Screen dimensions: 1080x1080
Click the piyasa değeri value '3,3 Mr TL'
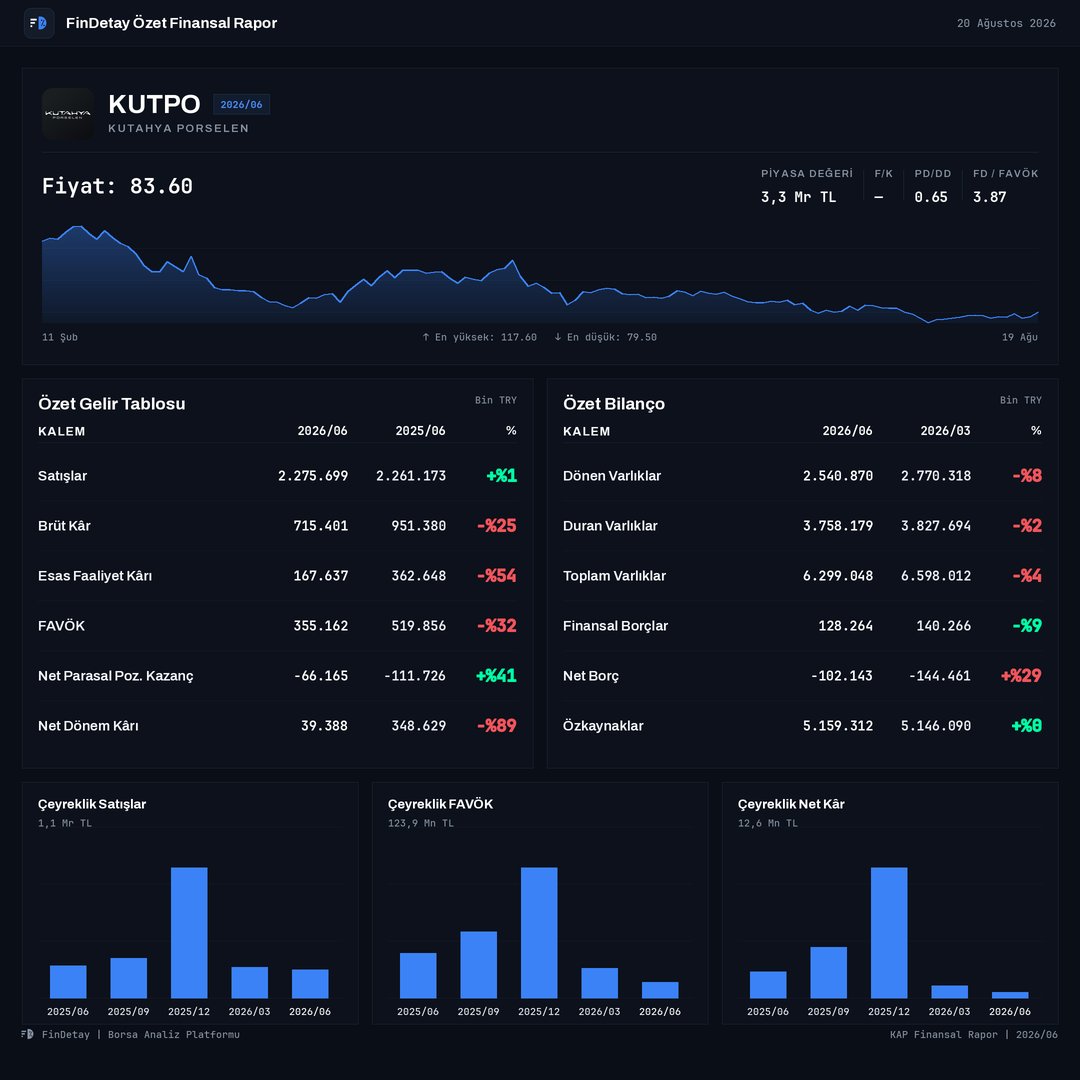(x=798, y=197)
